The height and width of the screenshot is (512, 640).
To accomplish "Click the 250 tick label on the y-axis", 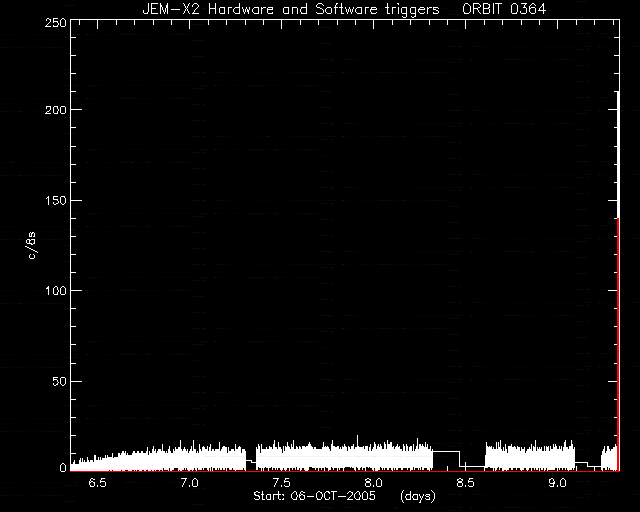I will [56, 22].
